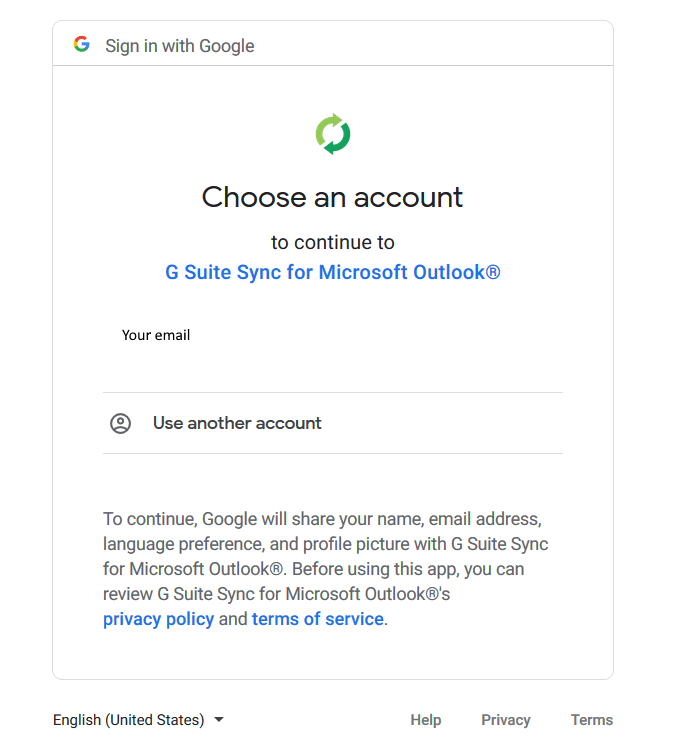This screenshot has height=743, width=680.
Task: Open the Terms footer link
Action: 592,720
